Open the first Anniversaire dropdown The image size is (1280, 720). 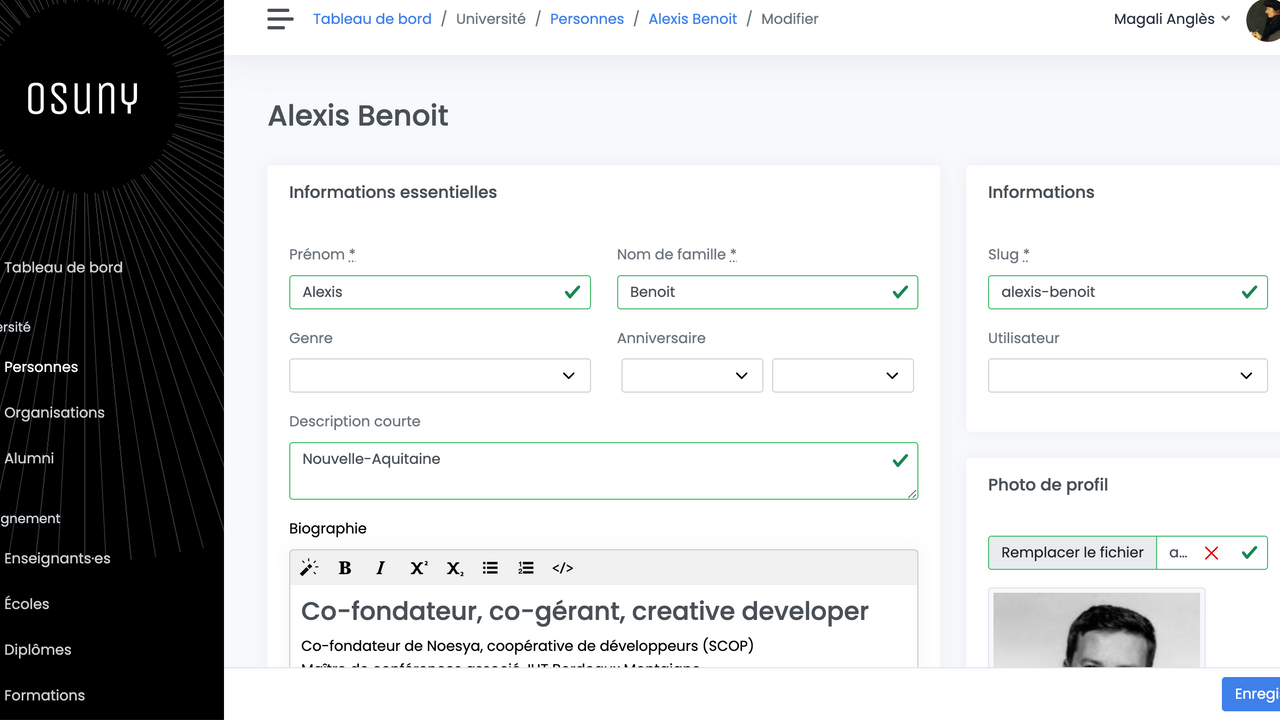click(692, 376)
